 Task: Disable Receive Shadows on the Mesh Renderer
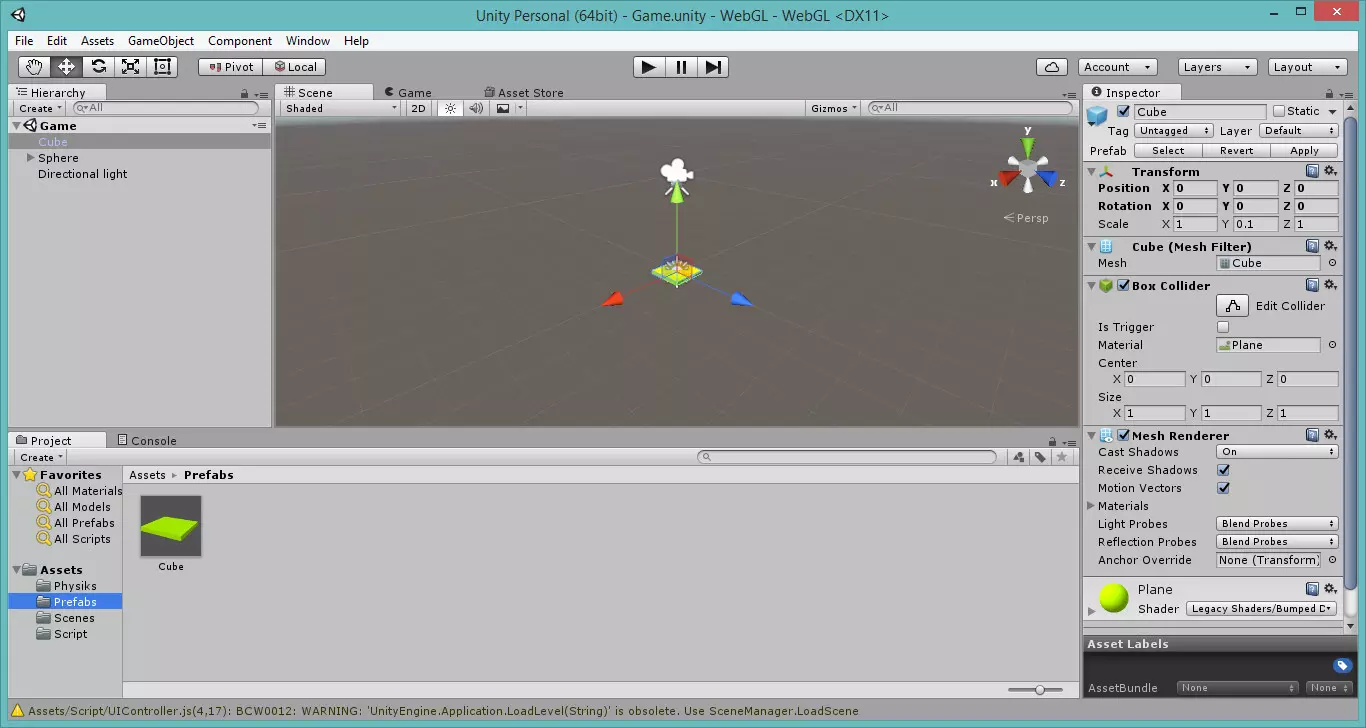point(1223,470)
